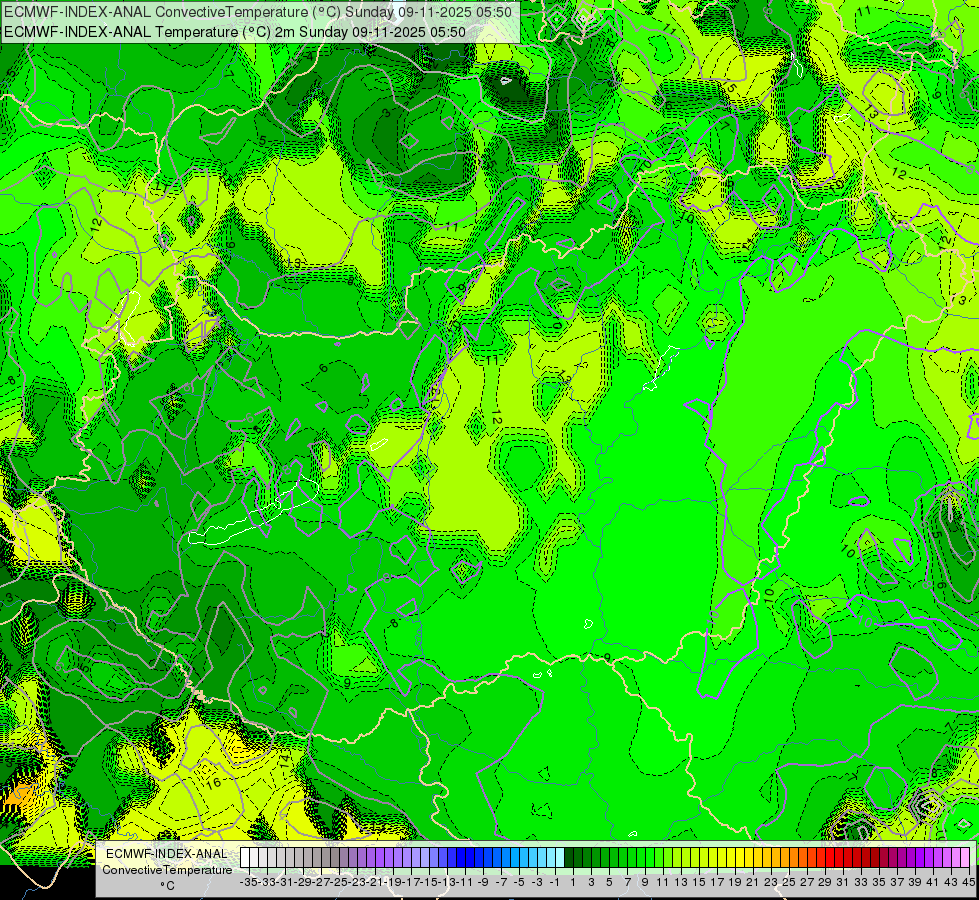This screenshot has width=979, height=900.
Task: Click the legend scale value 19
Action: pyautogui.click(x=735, y=882)
